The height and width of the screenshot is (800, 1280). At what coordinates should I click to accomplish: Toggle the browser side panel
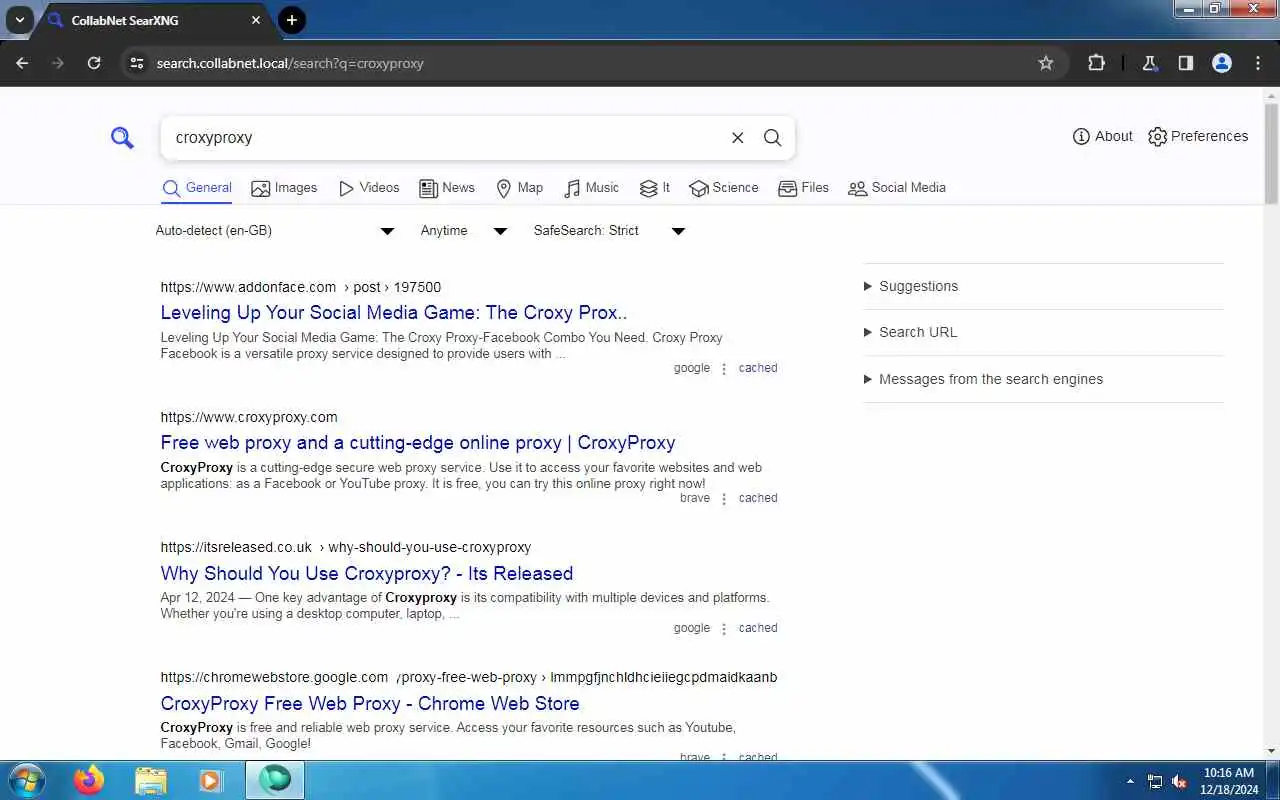(x=1186, y=63)
